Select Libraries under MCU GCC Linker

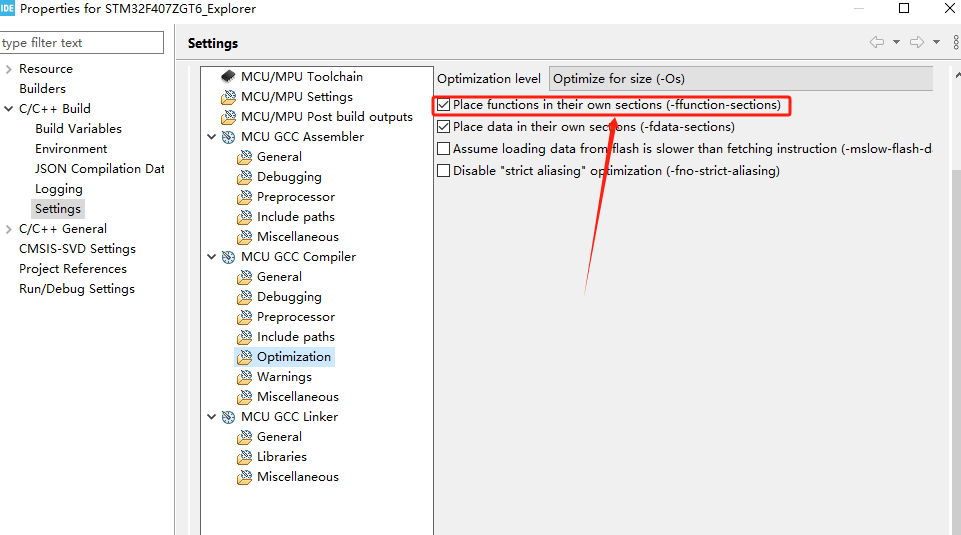click(x=282, y=457)
